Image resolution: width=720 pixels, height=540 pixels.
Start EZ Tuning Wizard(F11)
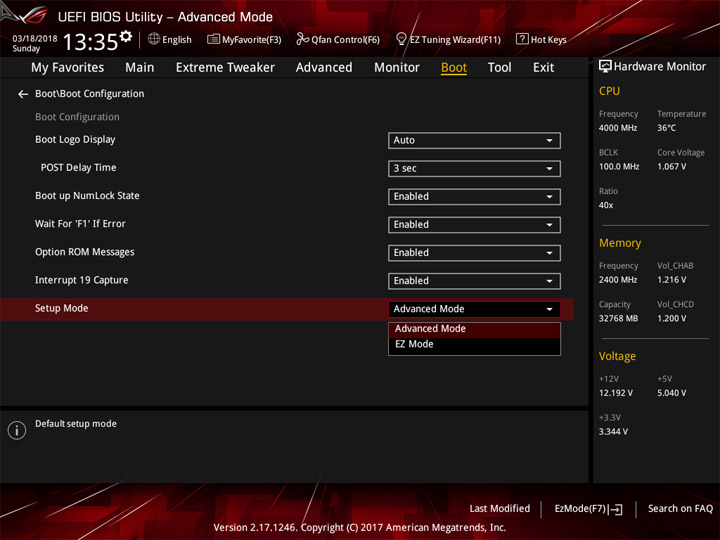[x=448, y=39]
